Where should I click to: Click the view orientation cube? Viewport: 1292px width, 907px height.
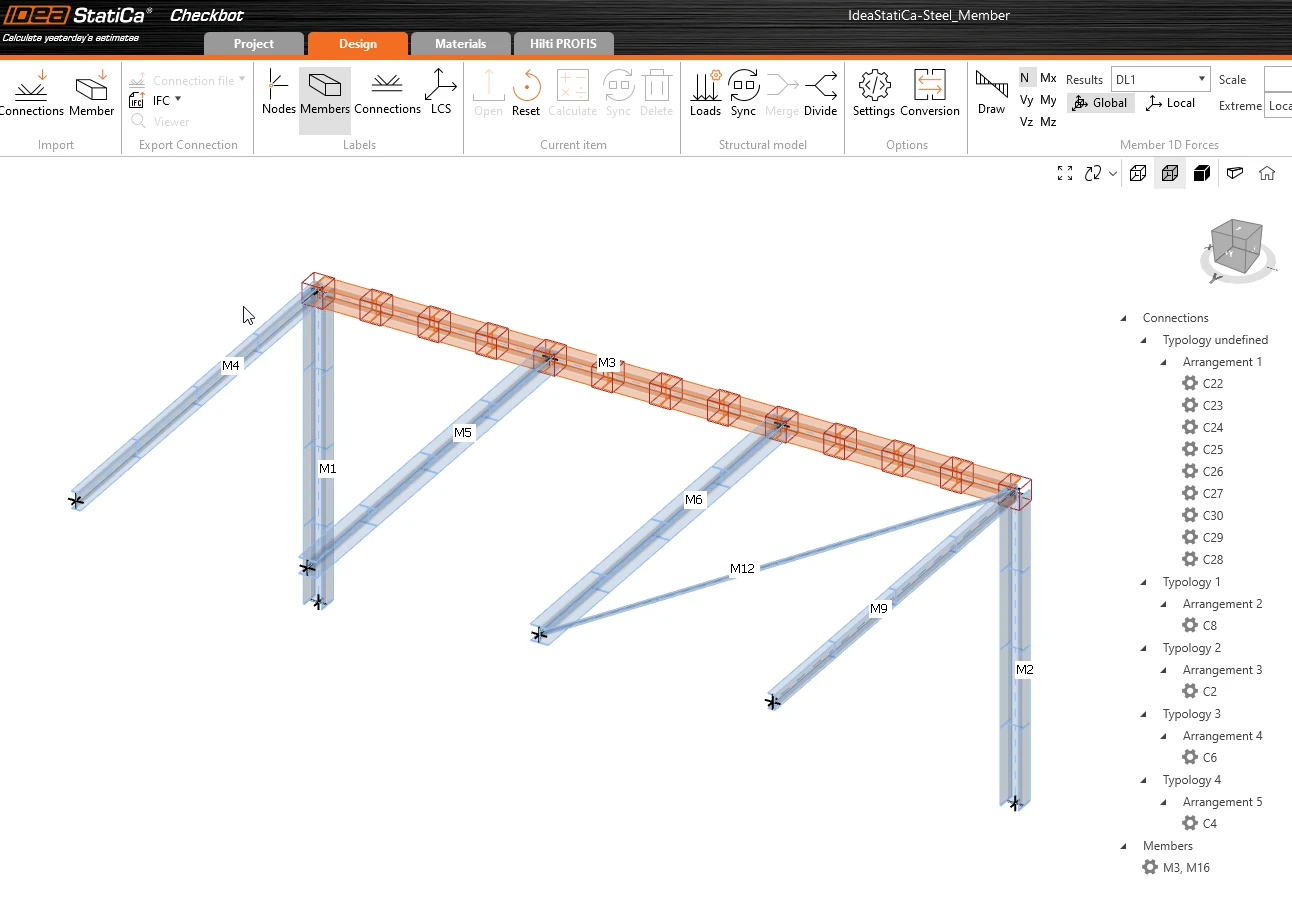click(1236, 247)
